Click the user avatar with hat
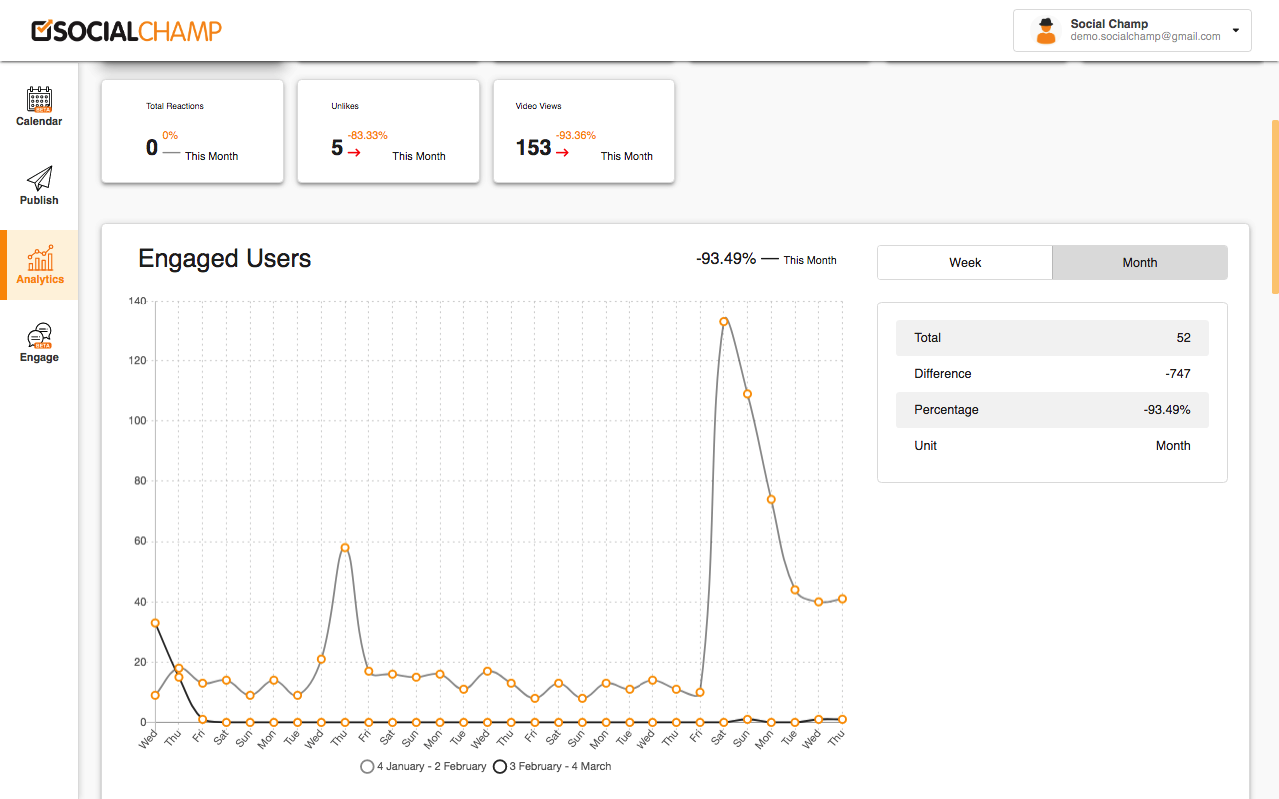The image size is (1279, 799). [x=1046, y=31]
